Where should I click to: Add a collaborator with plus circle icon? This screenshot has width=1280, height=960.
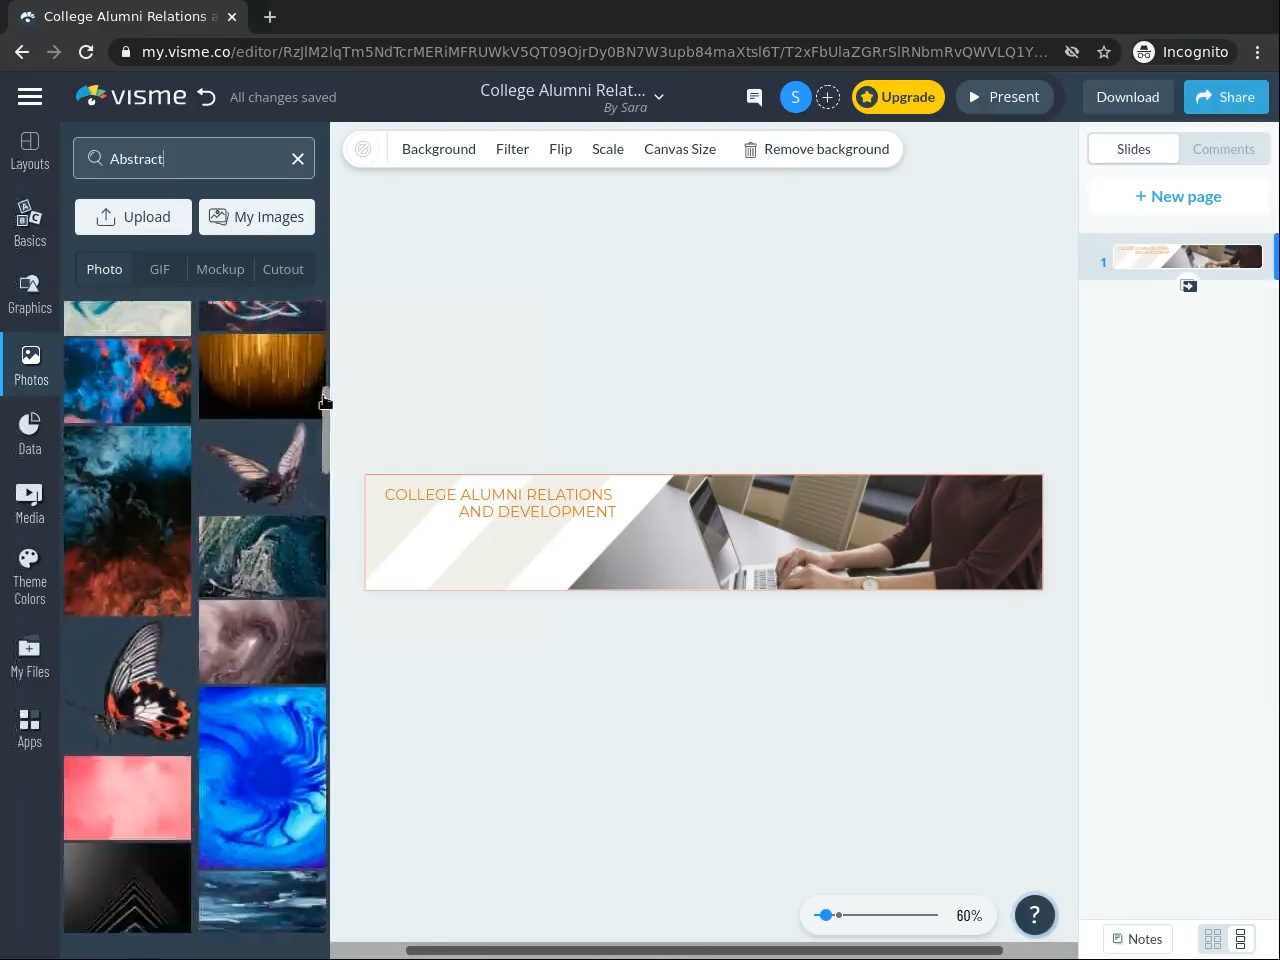[x=828, y=97]
